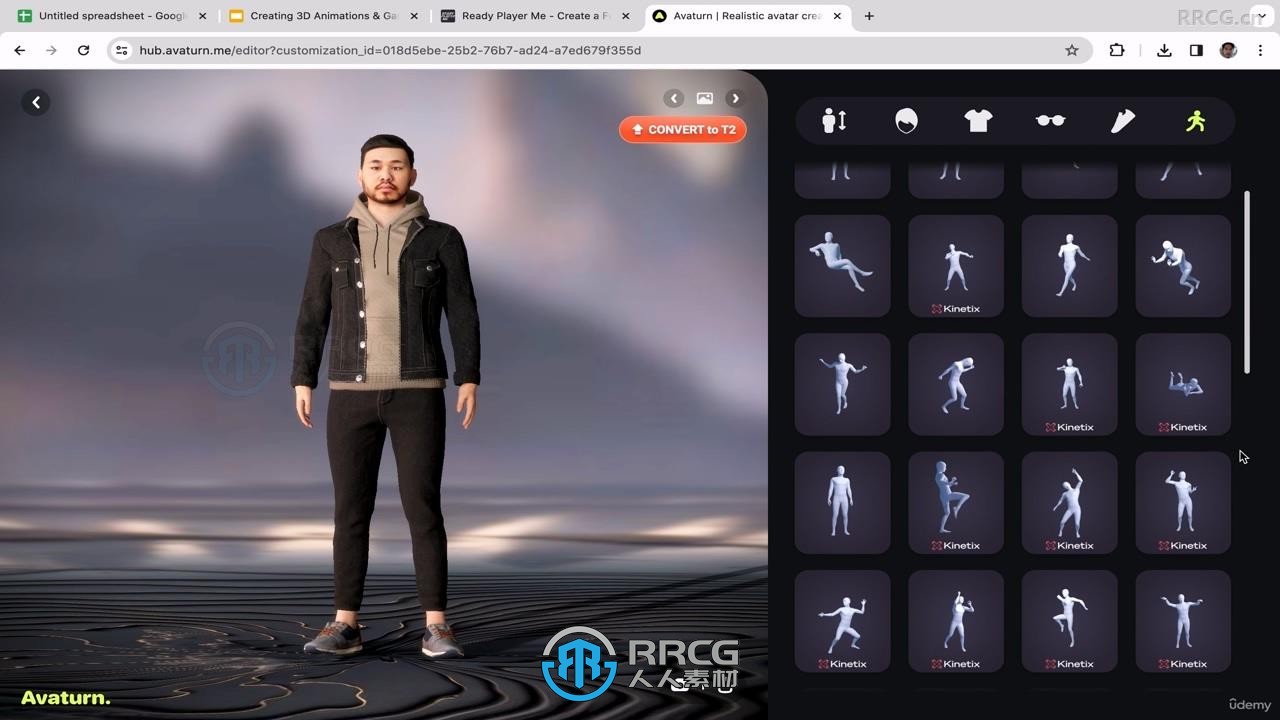This screenshot has width=1280, height=720.
Task: Switch to Ready Player Me tab
Action: [536, 16]
